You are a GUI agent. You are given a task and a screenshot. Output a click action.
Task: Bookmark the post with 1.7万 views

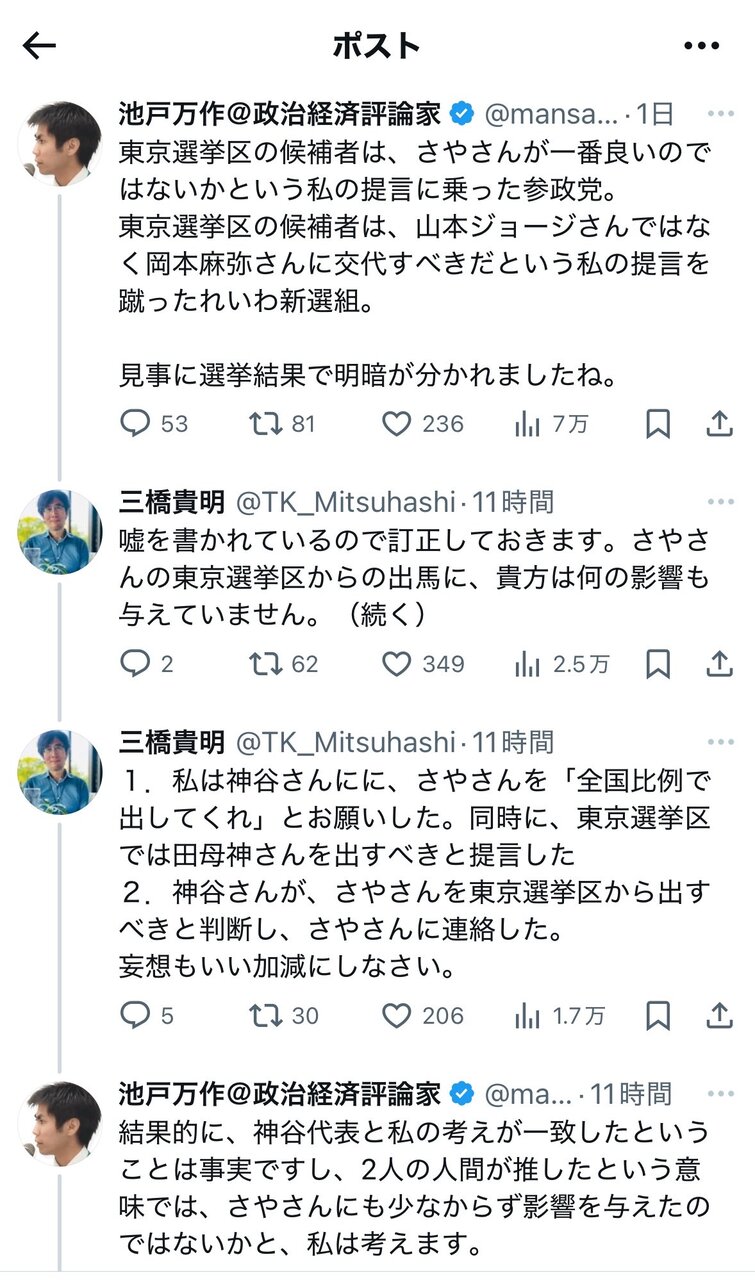point(657,1016)
